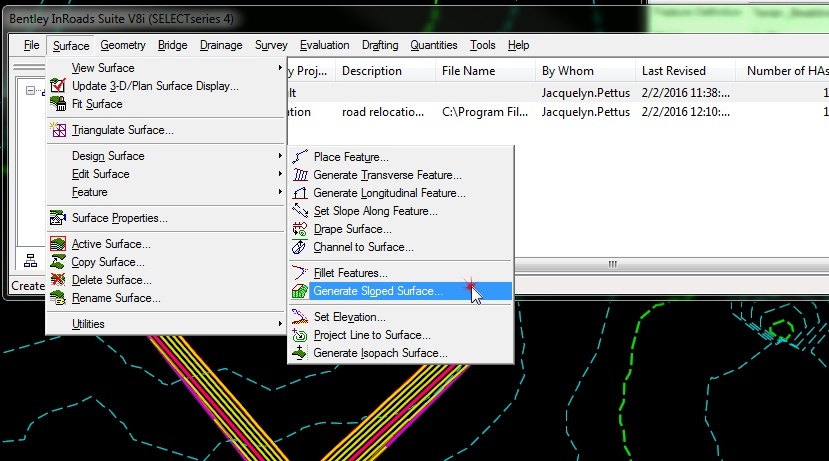Select Generate Sloped Surface... menu entry

401,291
